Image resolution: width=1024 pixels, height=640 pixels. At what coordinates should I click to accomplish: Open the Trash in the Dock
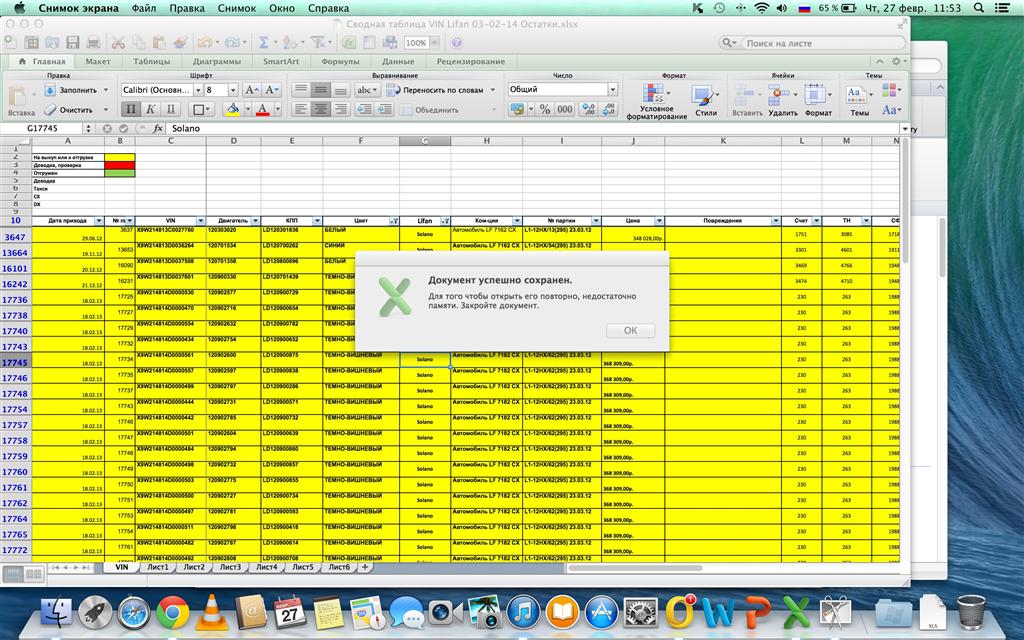tap(971, 612)
